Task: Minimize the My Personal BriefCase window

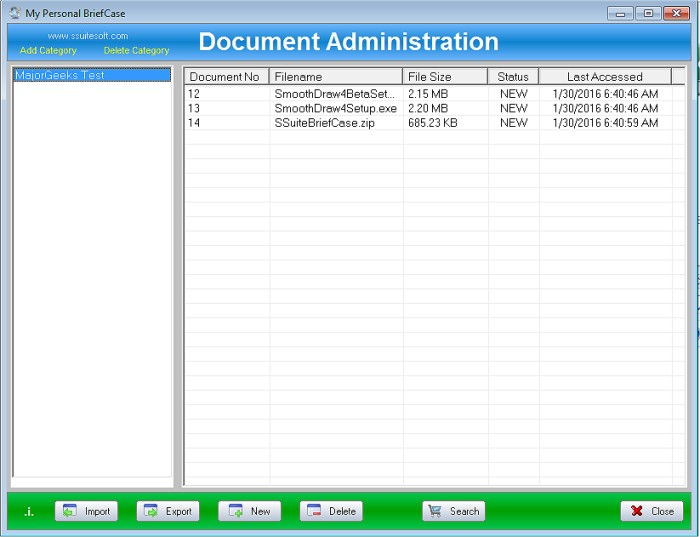Action: click(620, 13)
